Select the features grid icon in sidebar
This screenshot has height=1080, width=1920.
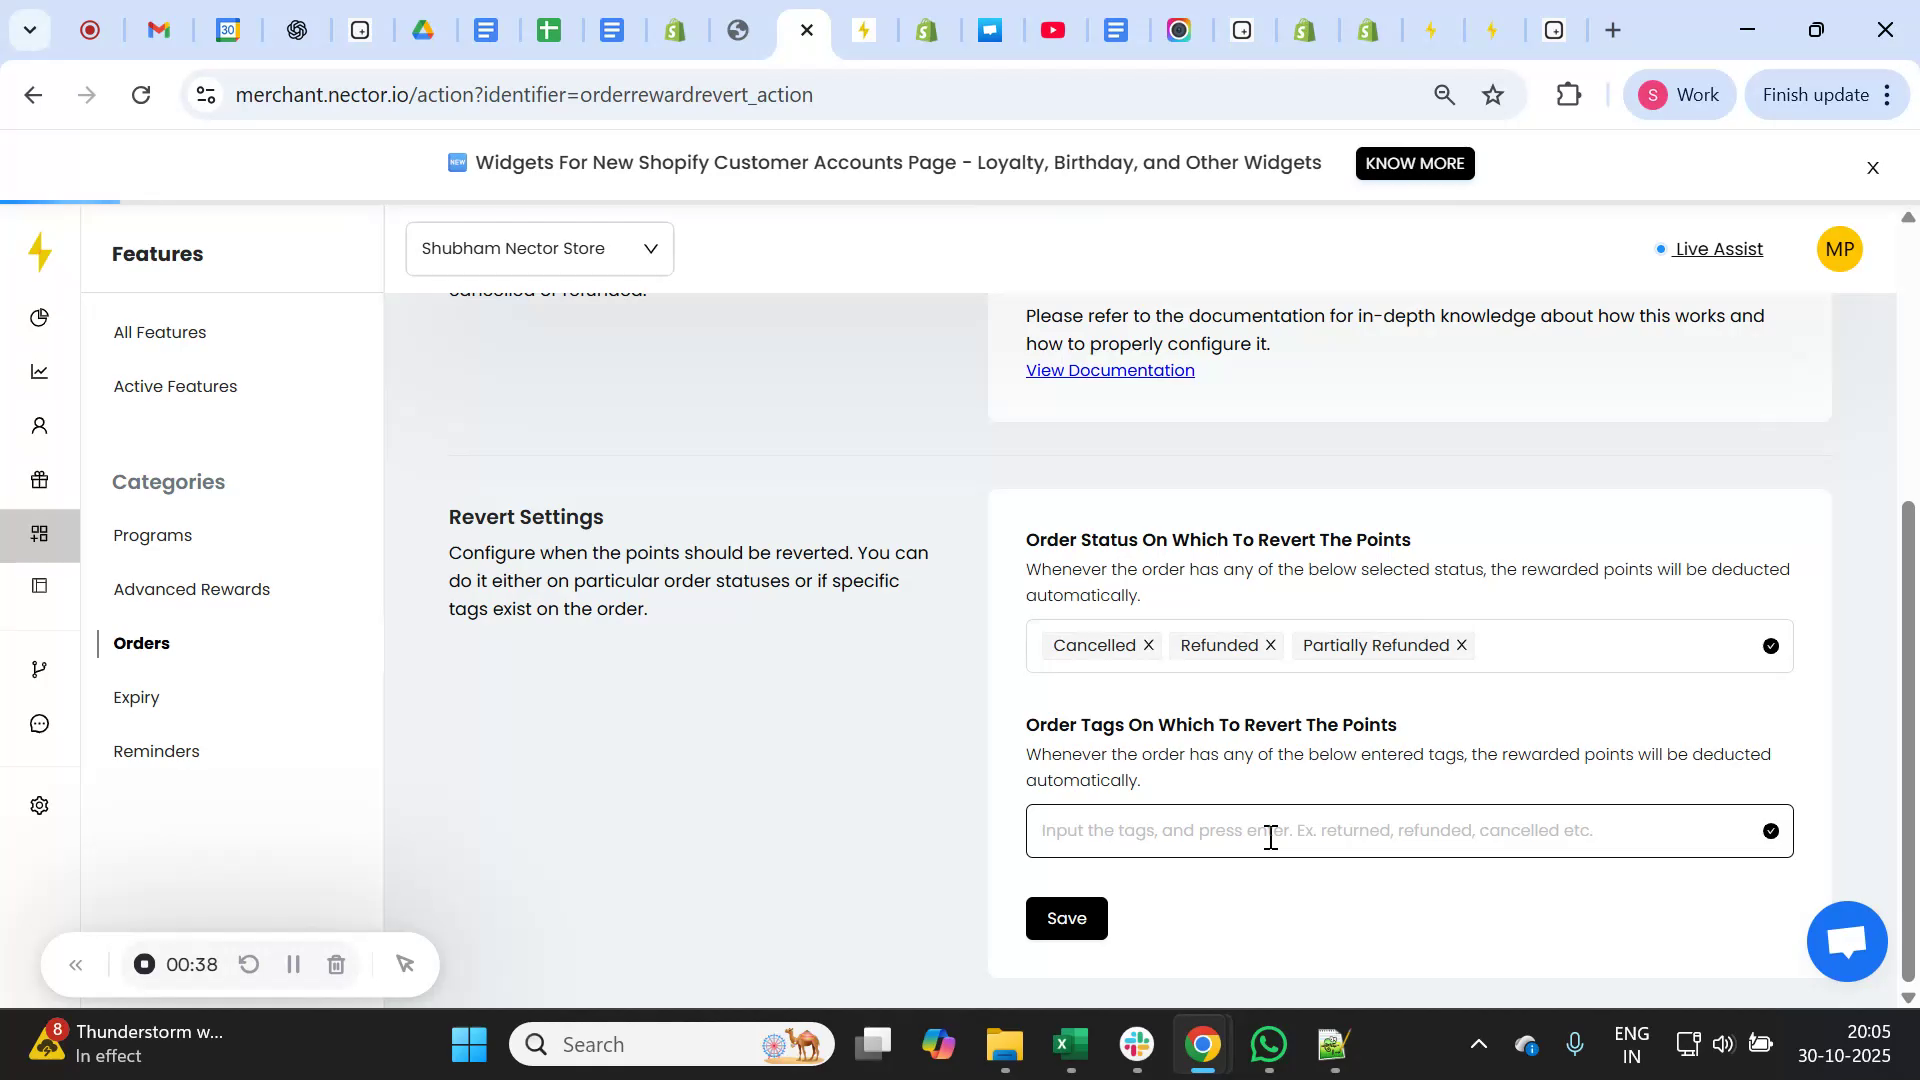(40, 534)
